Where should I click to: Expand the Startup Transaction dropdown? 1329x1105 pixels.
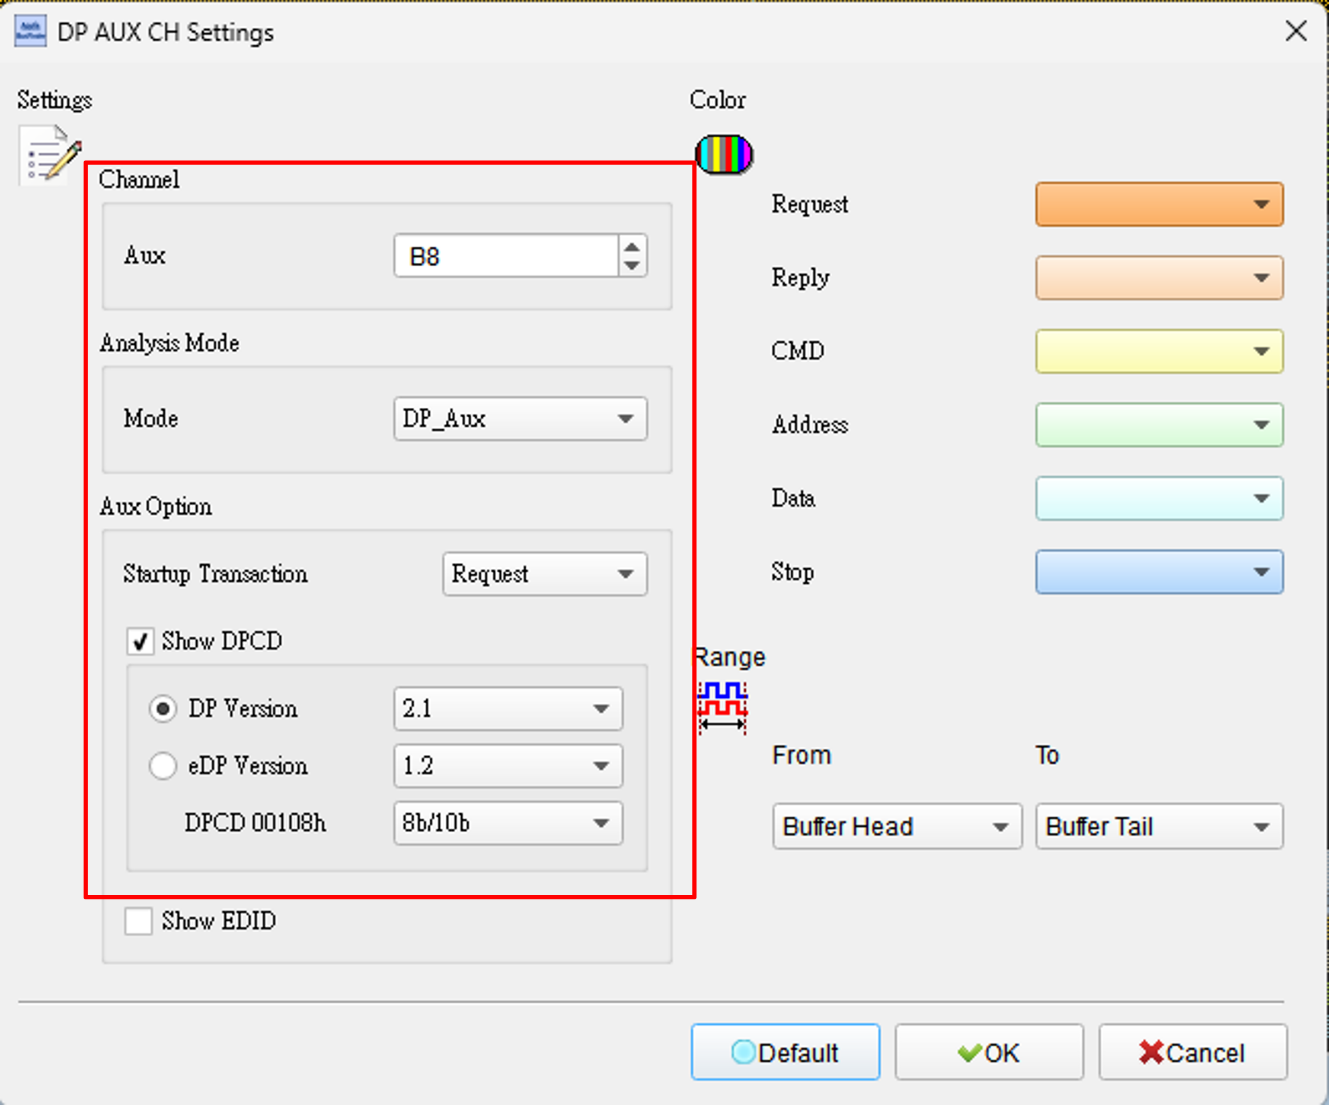coord(545,574)
